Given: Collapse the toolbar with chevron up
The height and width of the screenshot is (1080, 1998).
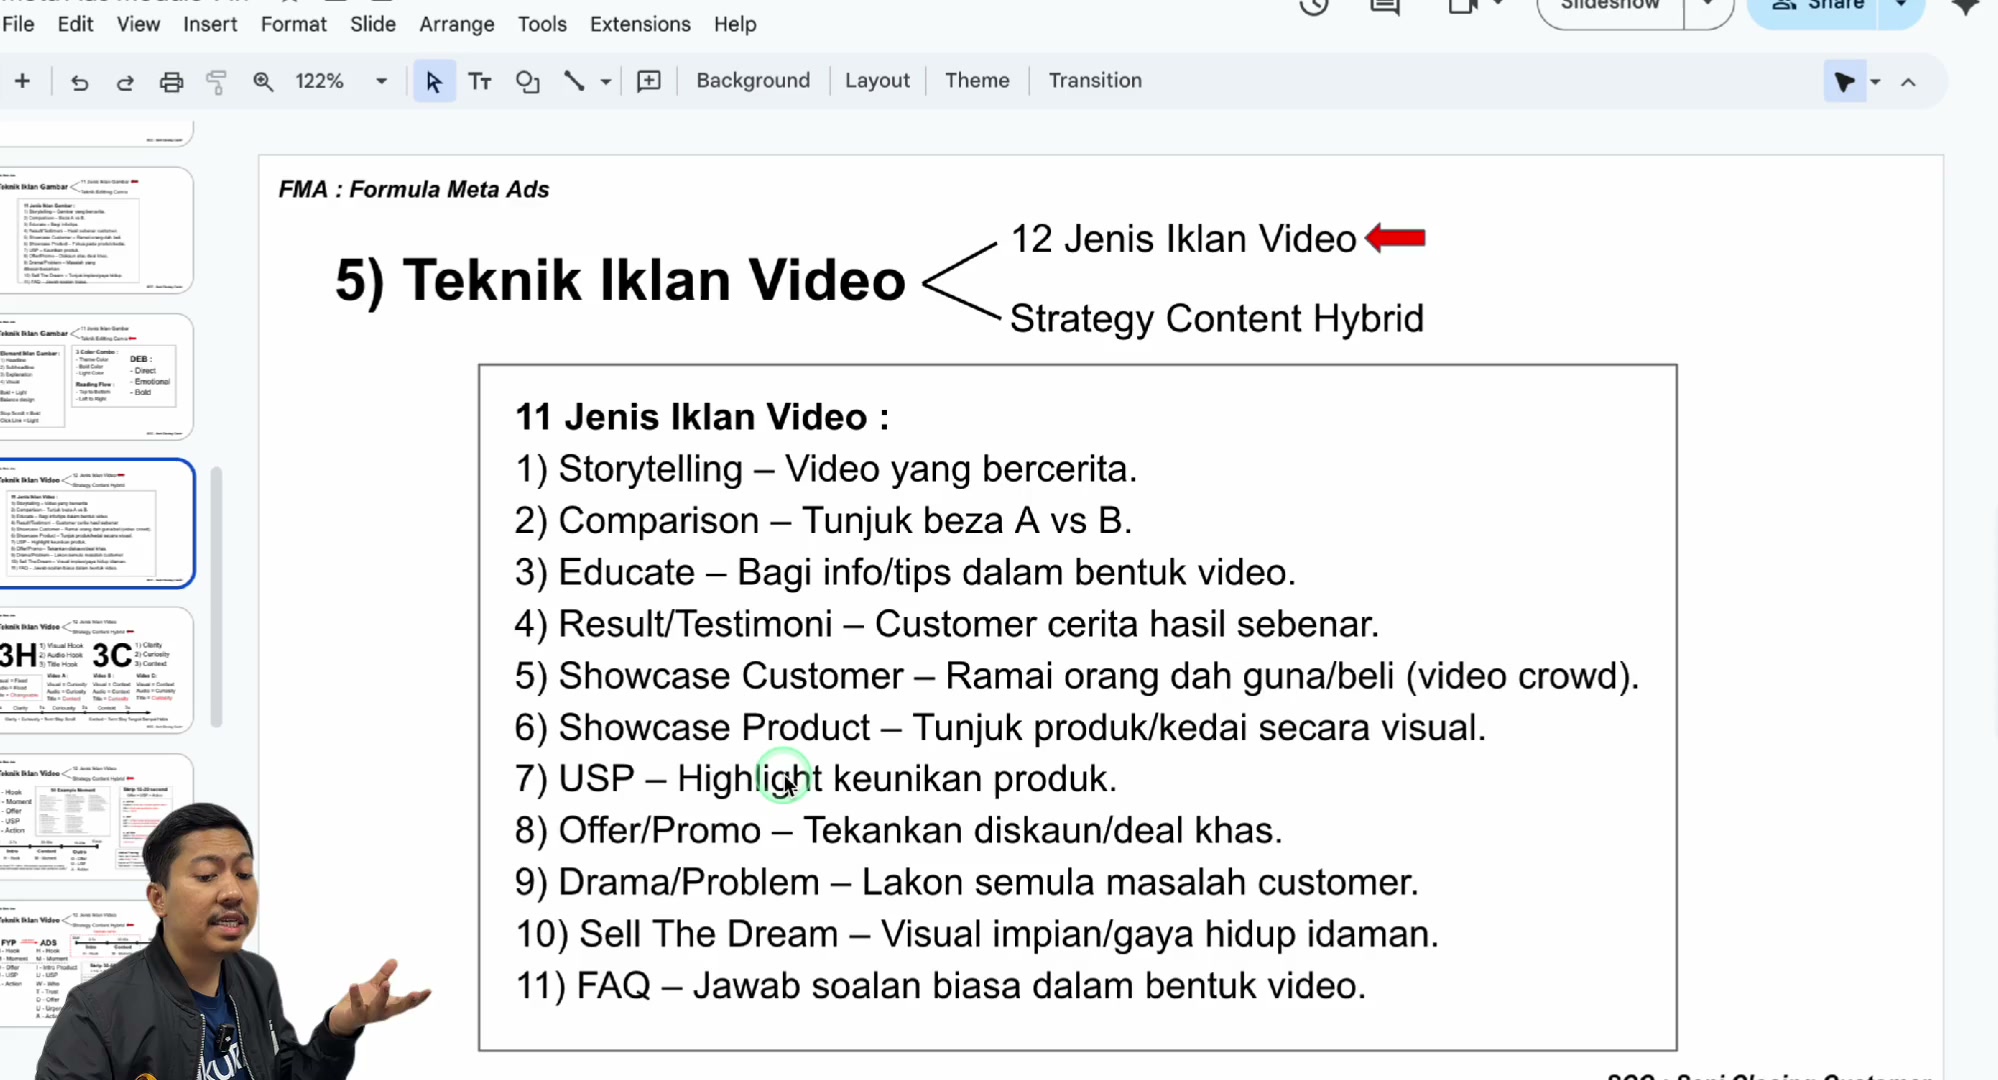Looking at the screenshot, I should point(1908,82).
